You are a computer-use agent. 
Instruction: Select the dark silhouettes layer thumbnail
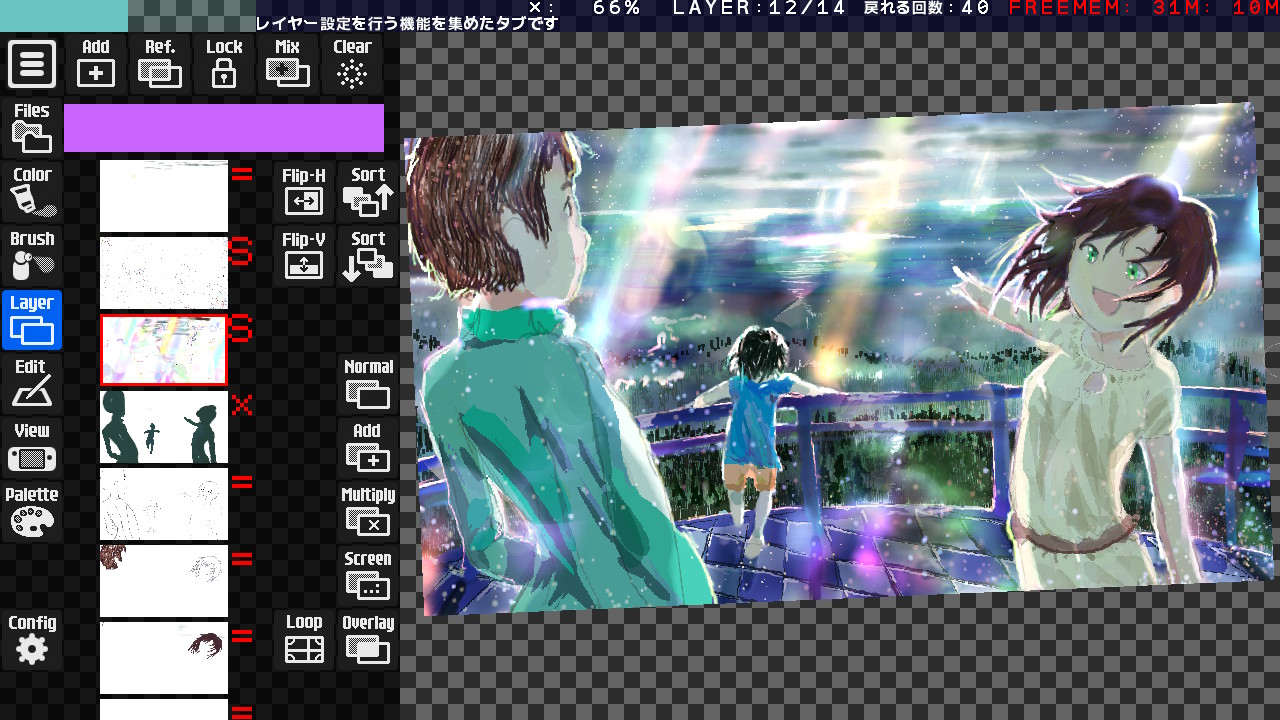click(164, 427)
